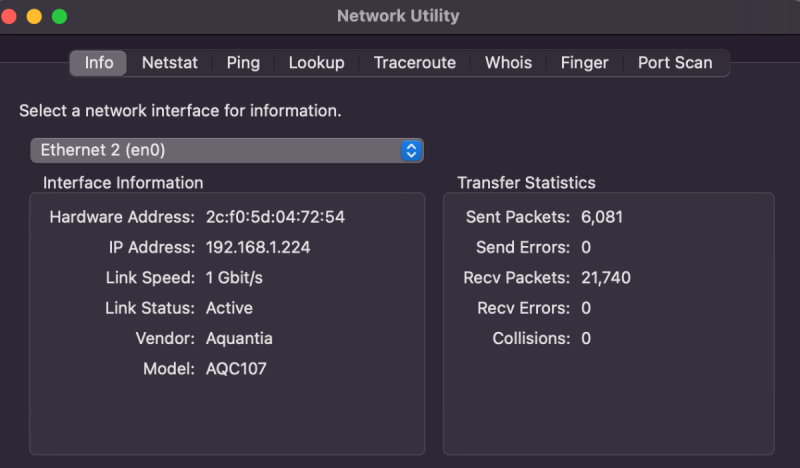This screenshot has height=468, width=800.
Task: Close the Network Utility window
Action: [x=10, y=17]
